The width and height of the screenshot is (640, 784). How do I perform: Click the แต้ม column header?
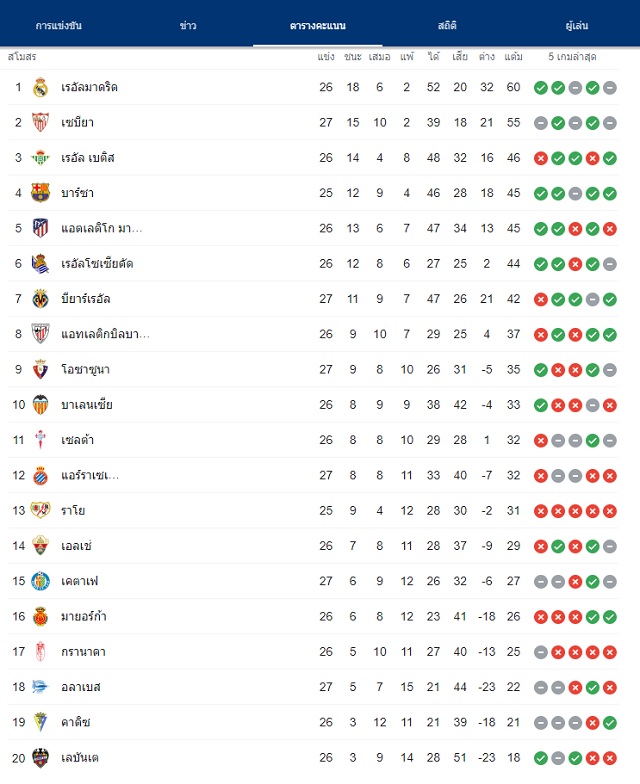click(514, 56)
